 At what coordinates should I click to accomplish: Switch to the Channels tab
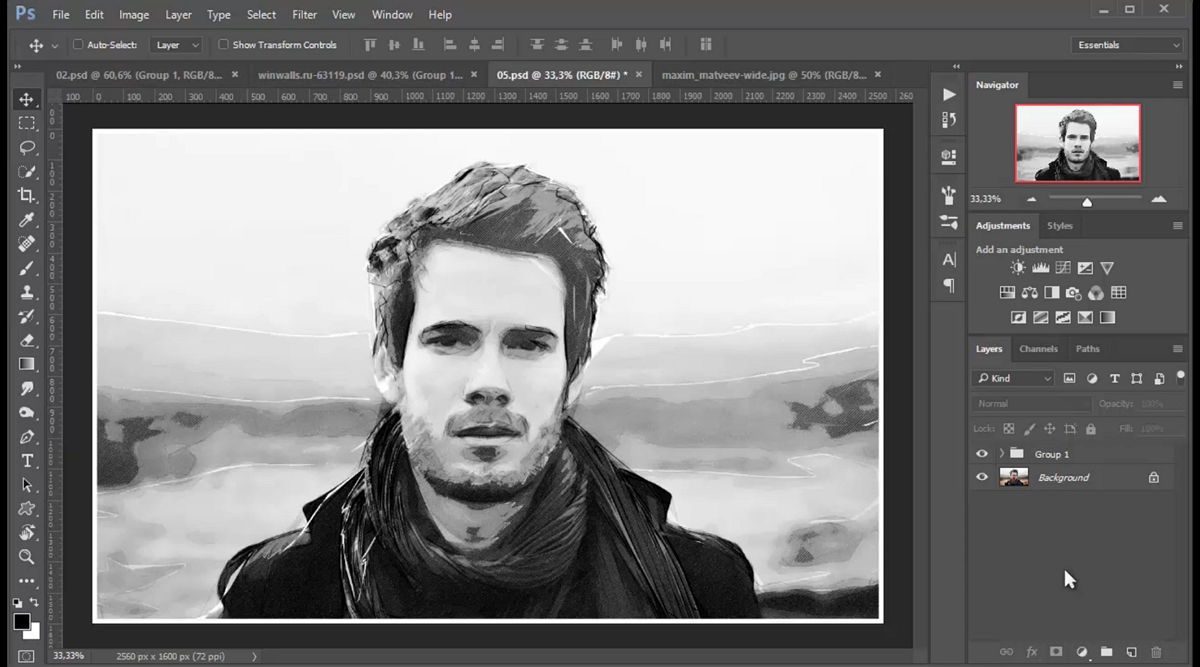click(1038, 349)
